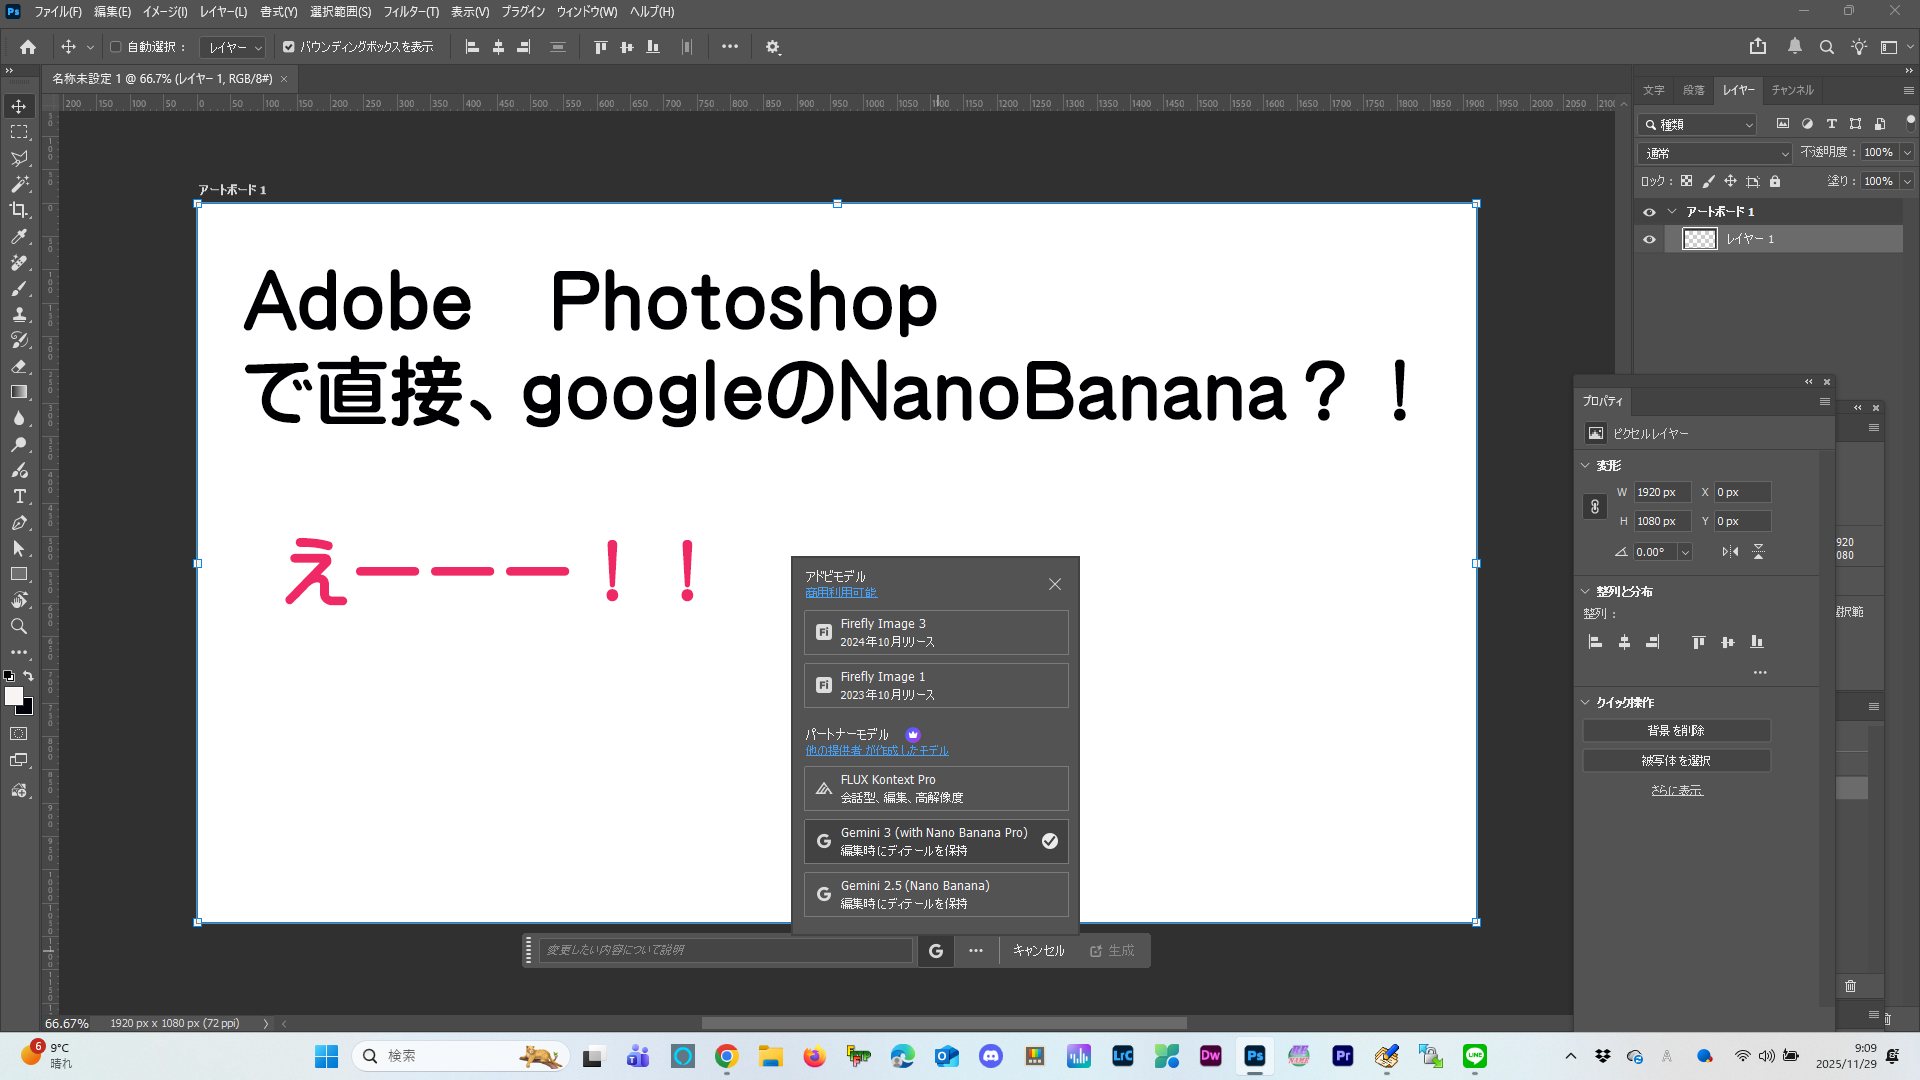Screen dimensions: 1920x1080
Task: Click Google model selector icon in prompt bar
Action: pos(936,951)
